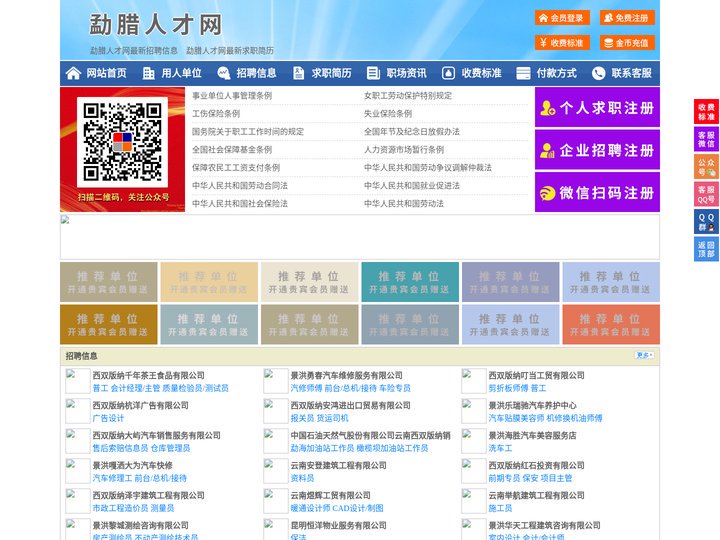Click logo thumbnail beside 景洪海胜汽车美容服务店

473,441
